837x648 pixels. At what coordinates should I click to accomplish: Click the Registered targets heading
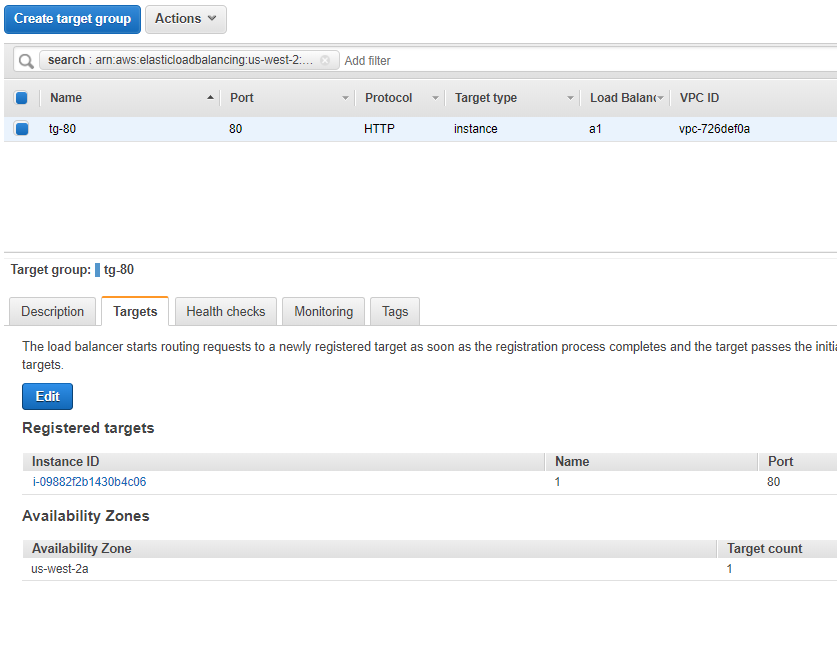pos(88,428)
